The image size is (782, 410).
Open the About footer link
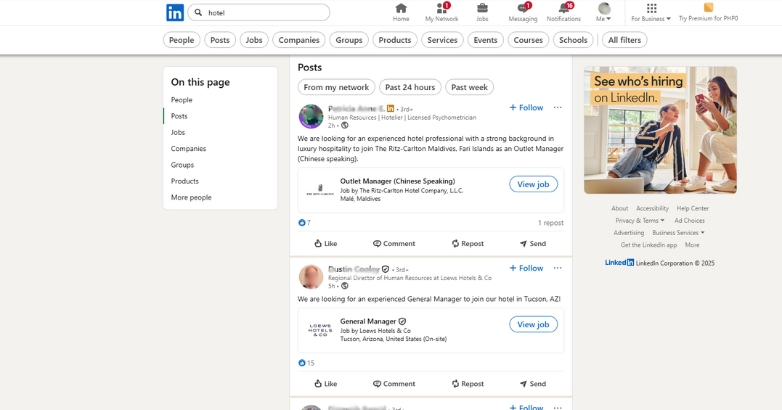619,208
